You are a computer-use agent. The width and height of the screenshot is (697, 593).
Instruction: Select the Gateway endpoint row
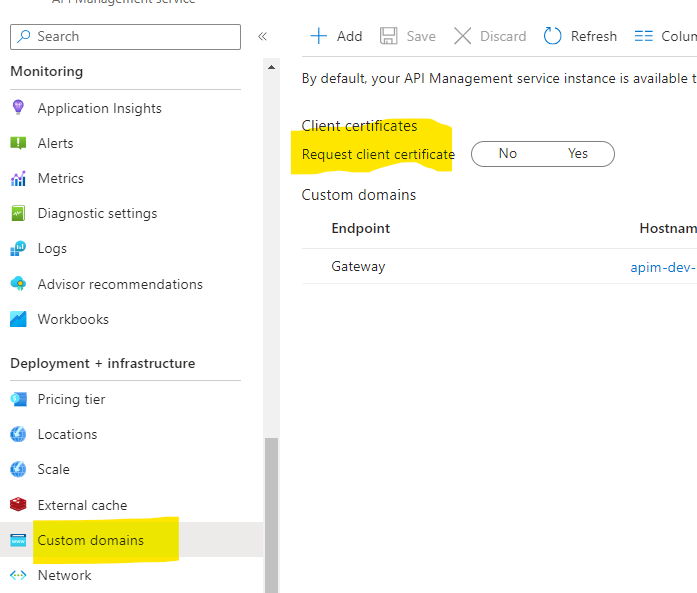click(x=499, y=266)
